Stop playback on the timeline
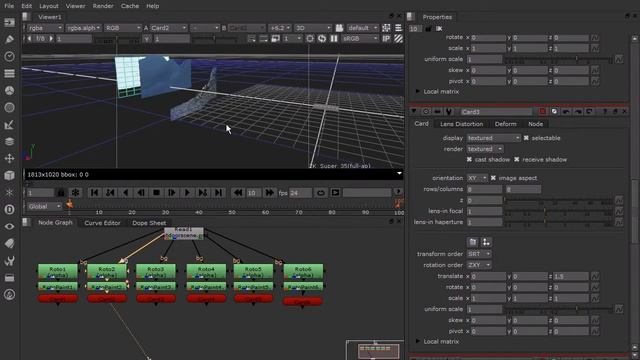This screenshot has height=360, width=640. 156,193
